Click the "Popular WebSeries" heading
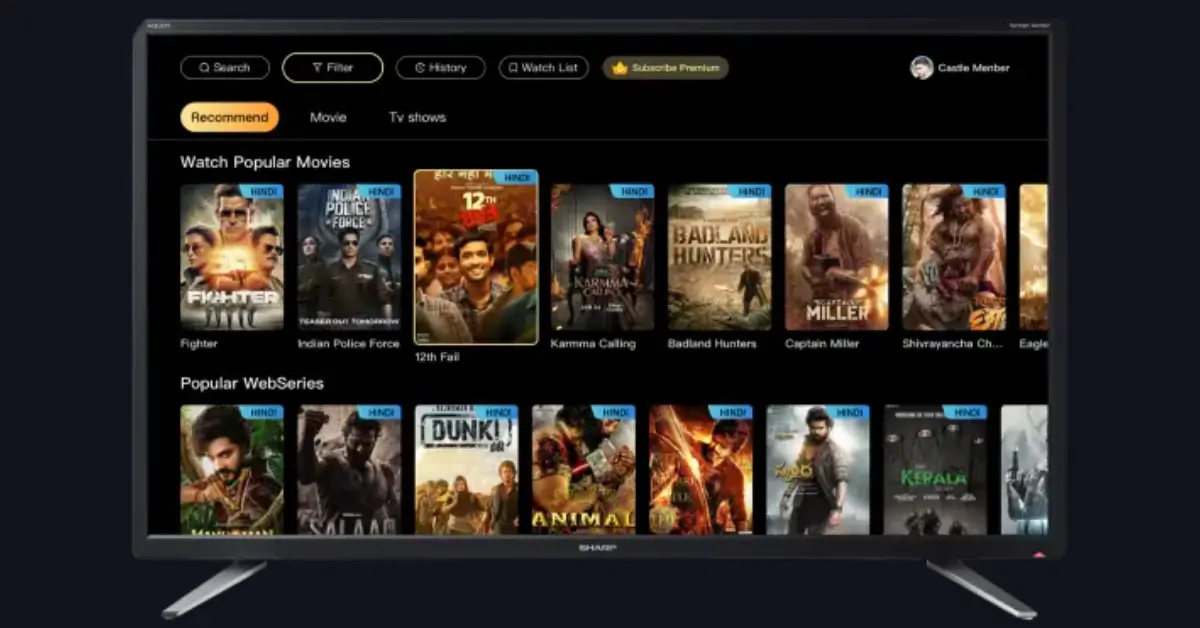This screenshot has width=1200, height=628. click(x=252, y=383)
